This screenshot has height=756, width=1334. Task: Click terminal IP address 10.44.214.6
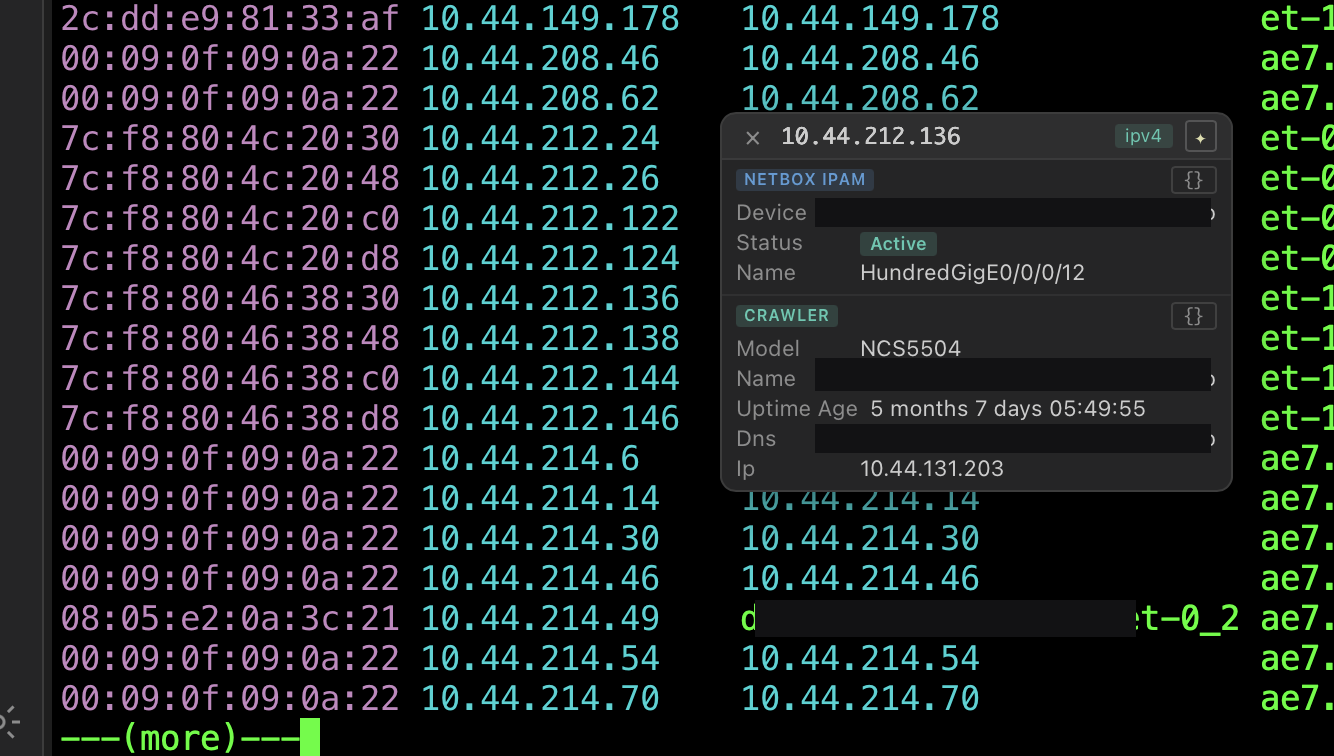[530, 458]
